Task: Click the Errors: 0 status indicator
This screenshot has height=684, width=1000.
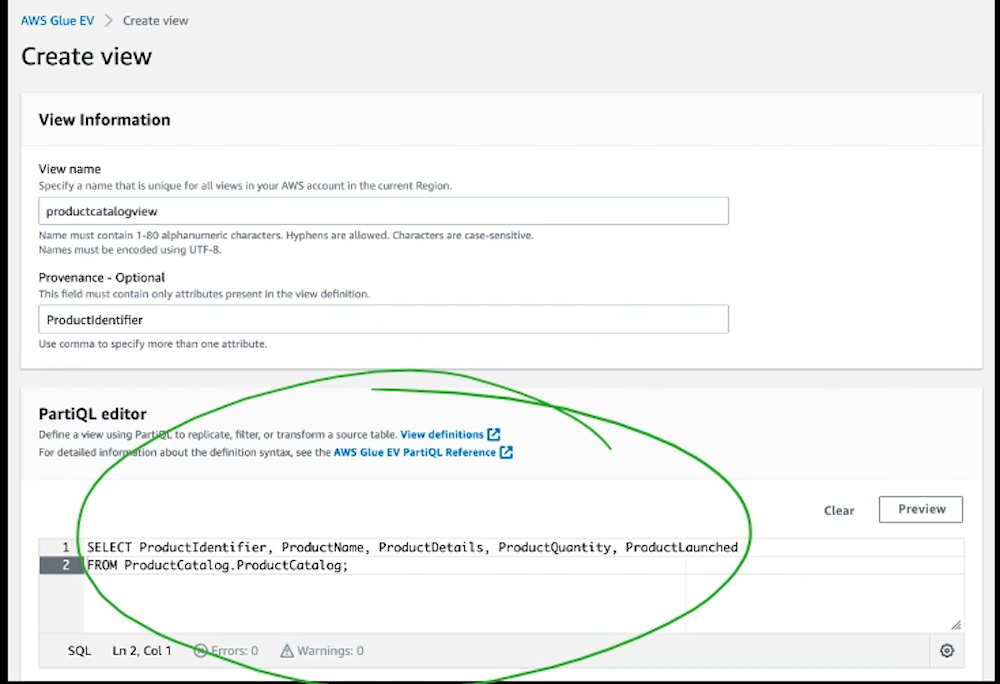Action: pos(226,651)
